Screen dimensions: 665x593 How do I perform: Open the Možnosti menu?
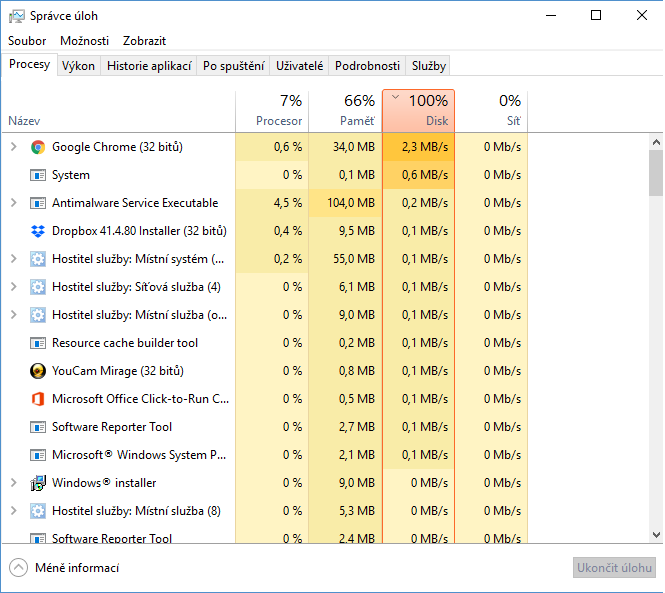pyautogui.click(x=84, y=41)
